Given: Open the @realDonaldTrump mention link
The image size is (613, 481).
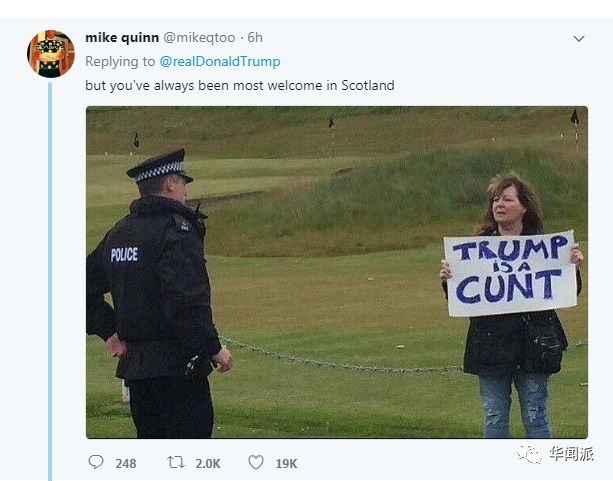Looking at the screenshot, I should [x=220, y=61].
